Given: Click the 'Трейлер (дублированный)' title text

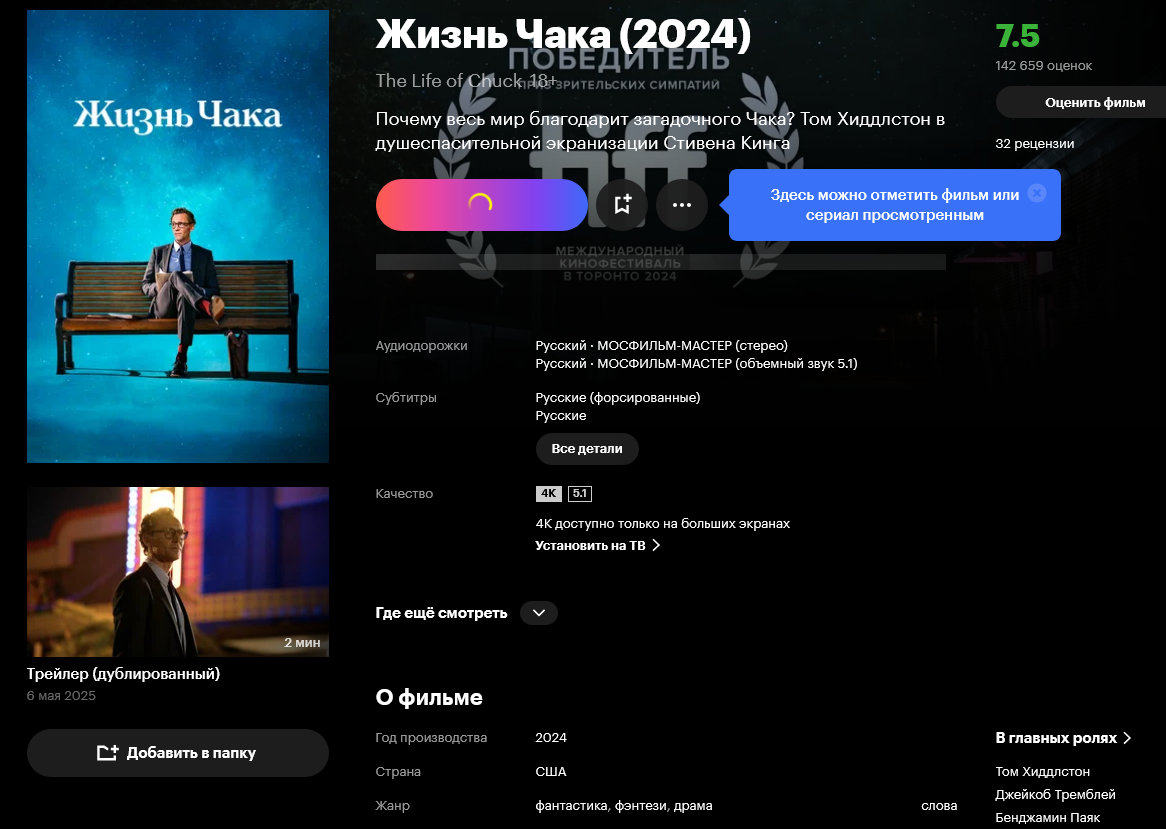Looking at the screenshot, I should coord(123,674).
